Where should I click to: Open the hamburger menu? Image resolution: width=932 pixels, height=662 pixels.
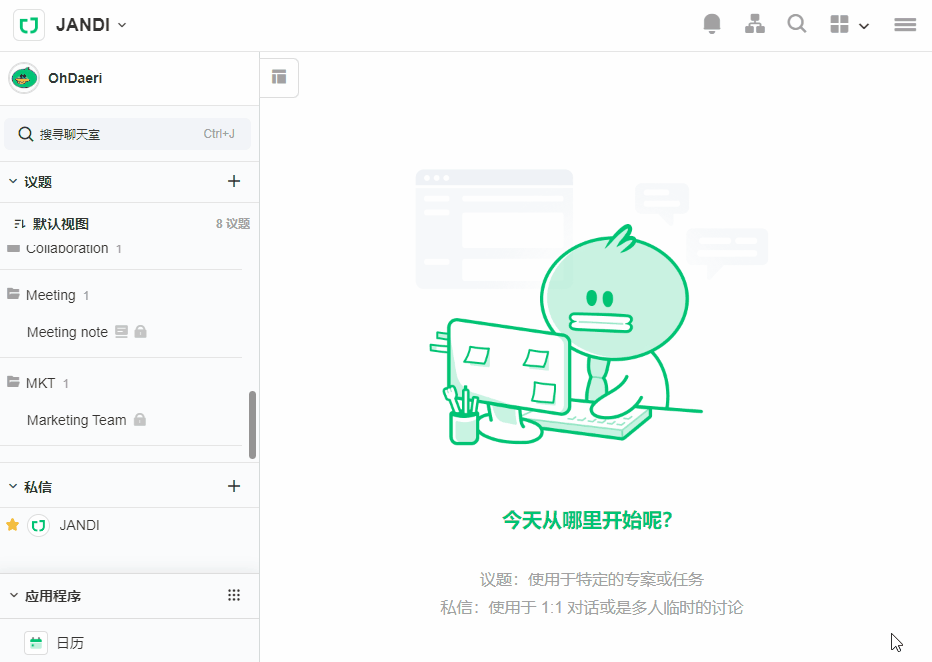905,24
